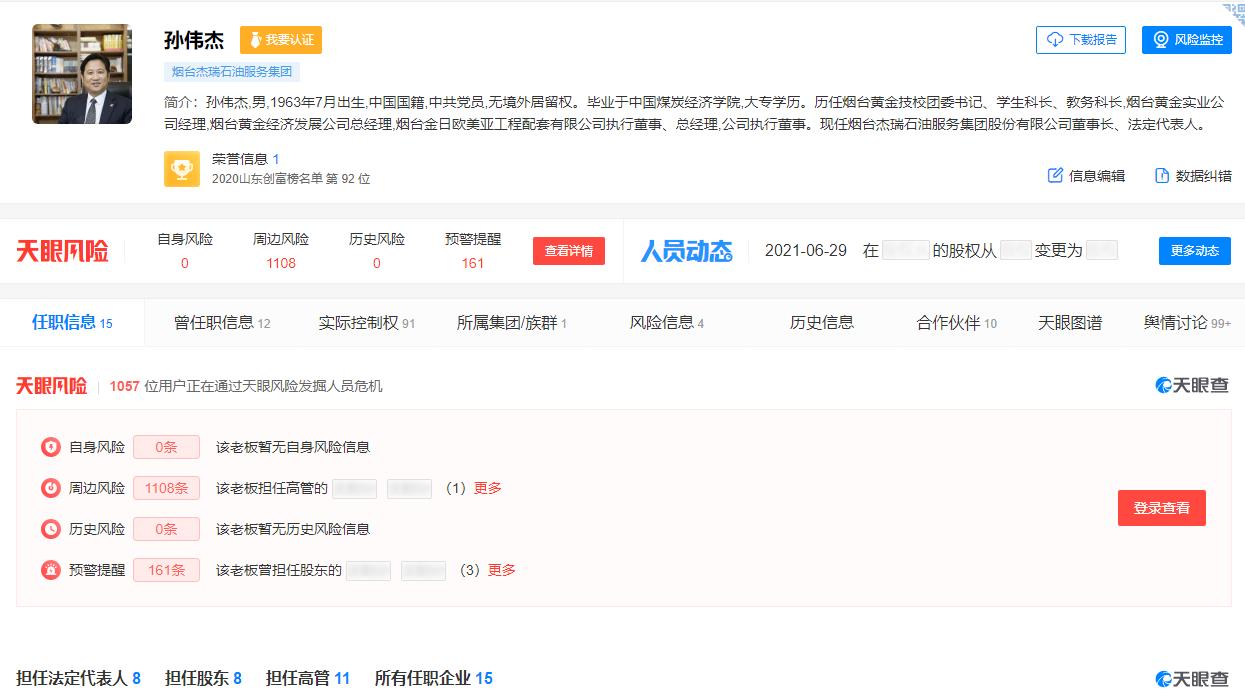Viewport: 1245px width, 700px height.
Task: Click the gold trophy honor icon
Action: point(182,169)
